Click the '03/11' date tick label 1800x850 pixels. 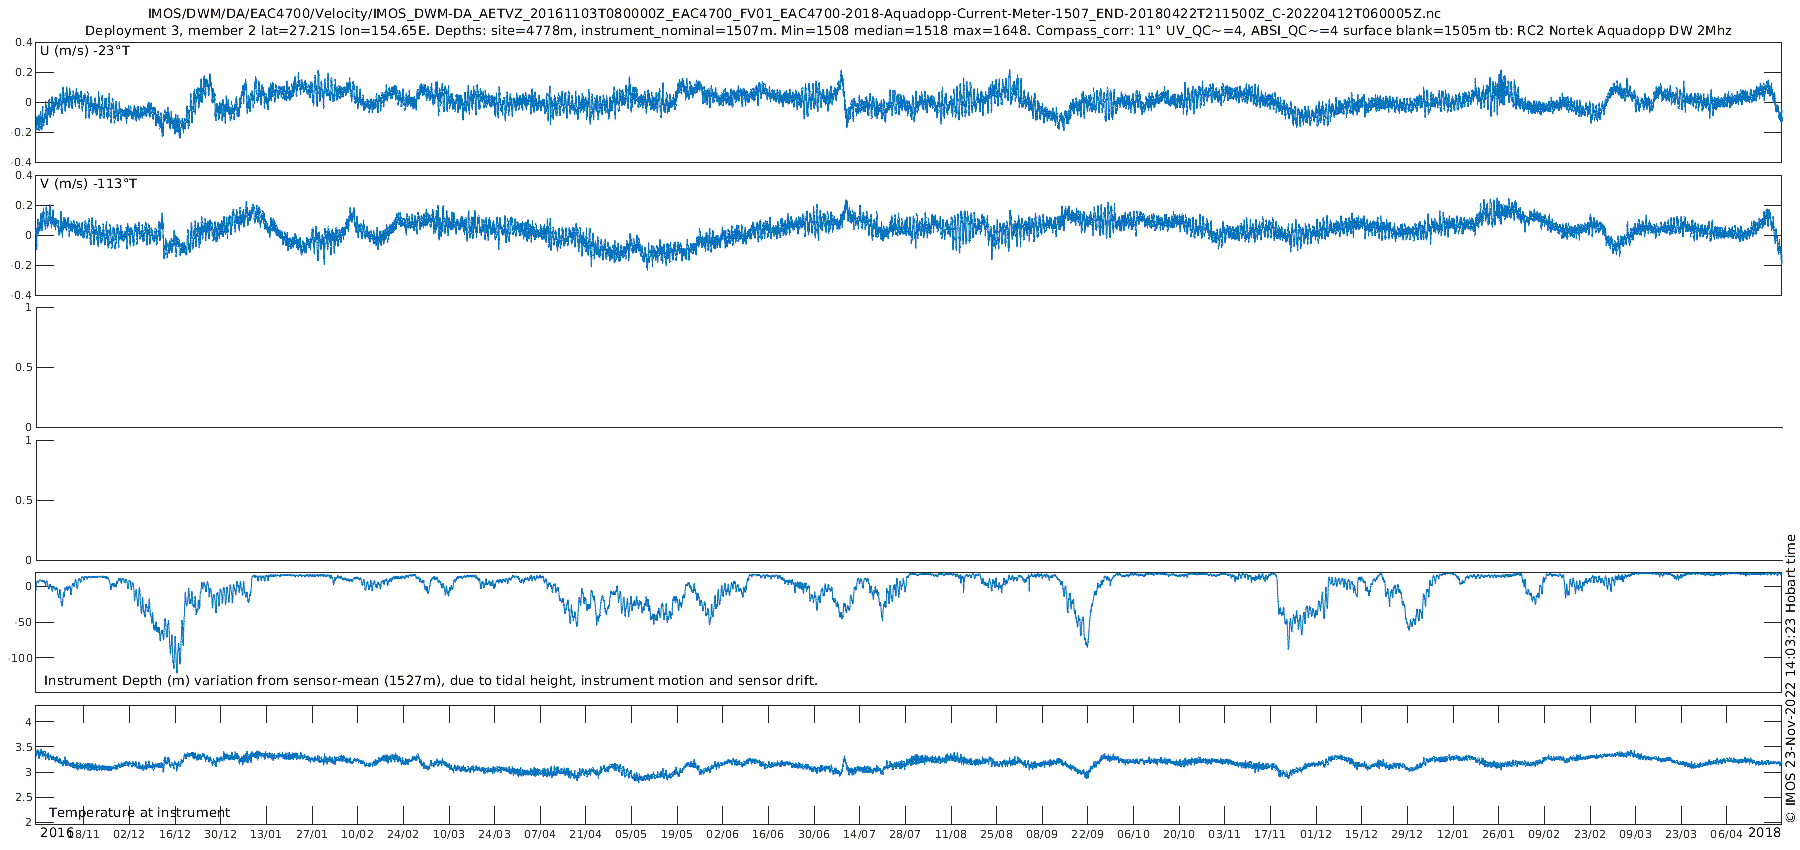click(x=1225, y=834)
